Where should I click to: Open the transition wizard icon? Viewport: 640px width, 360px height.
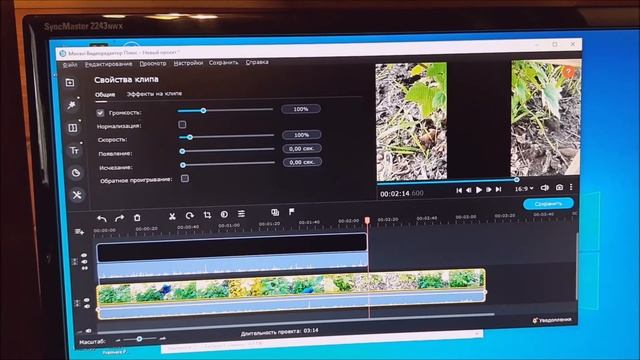pos(275,212)
